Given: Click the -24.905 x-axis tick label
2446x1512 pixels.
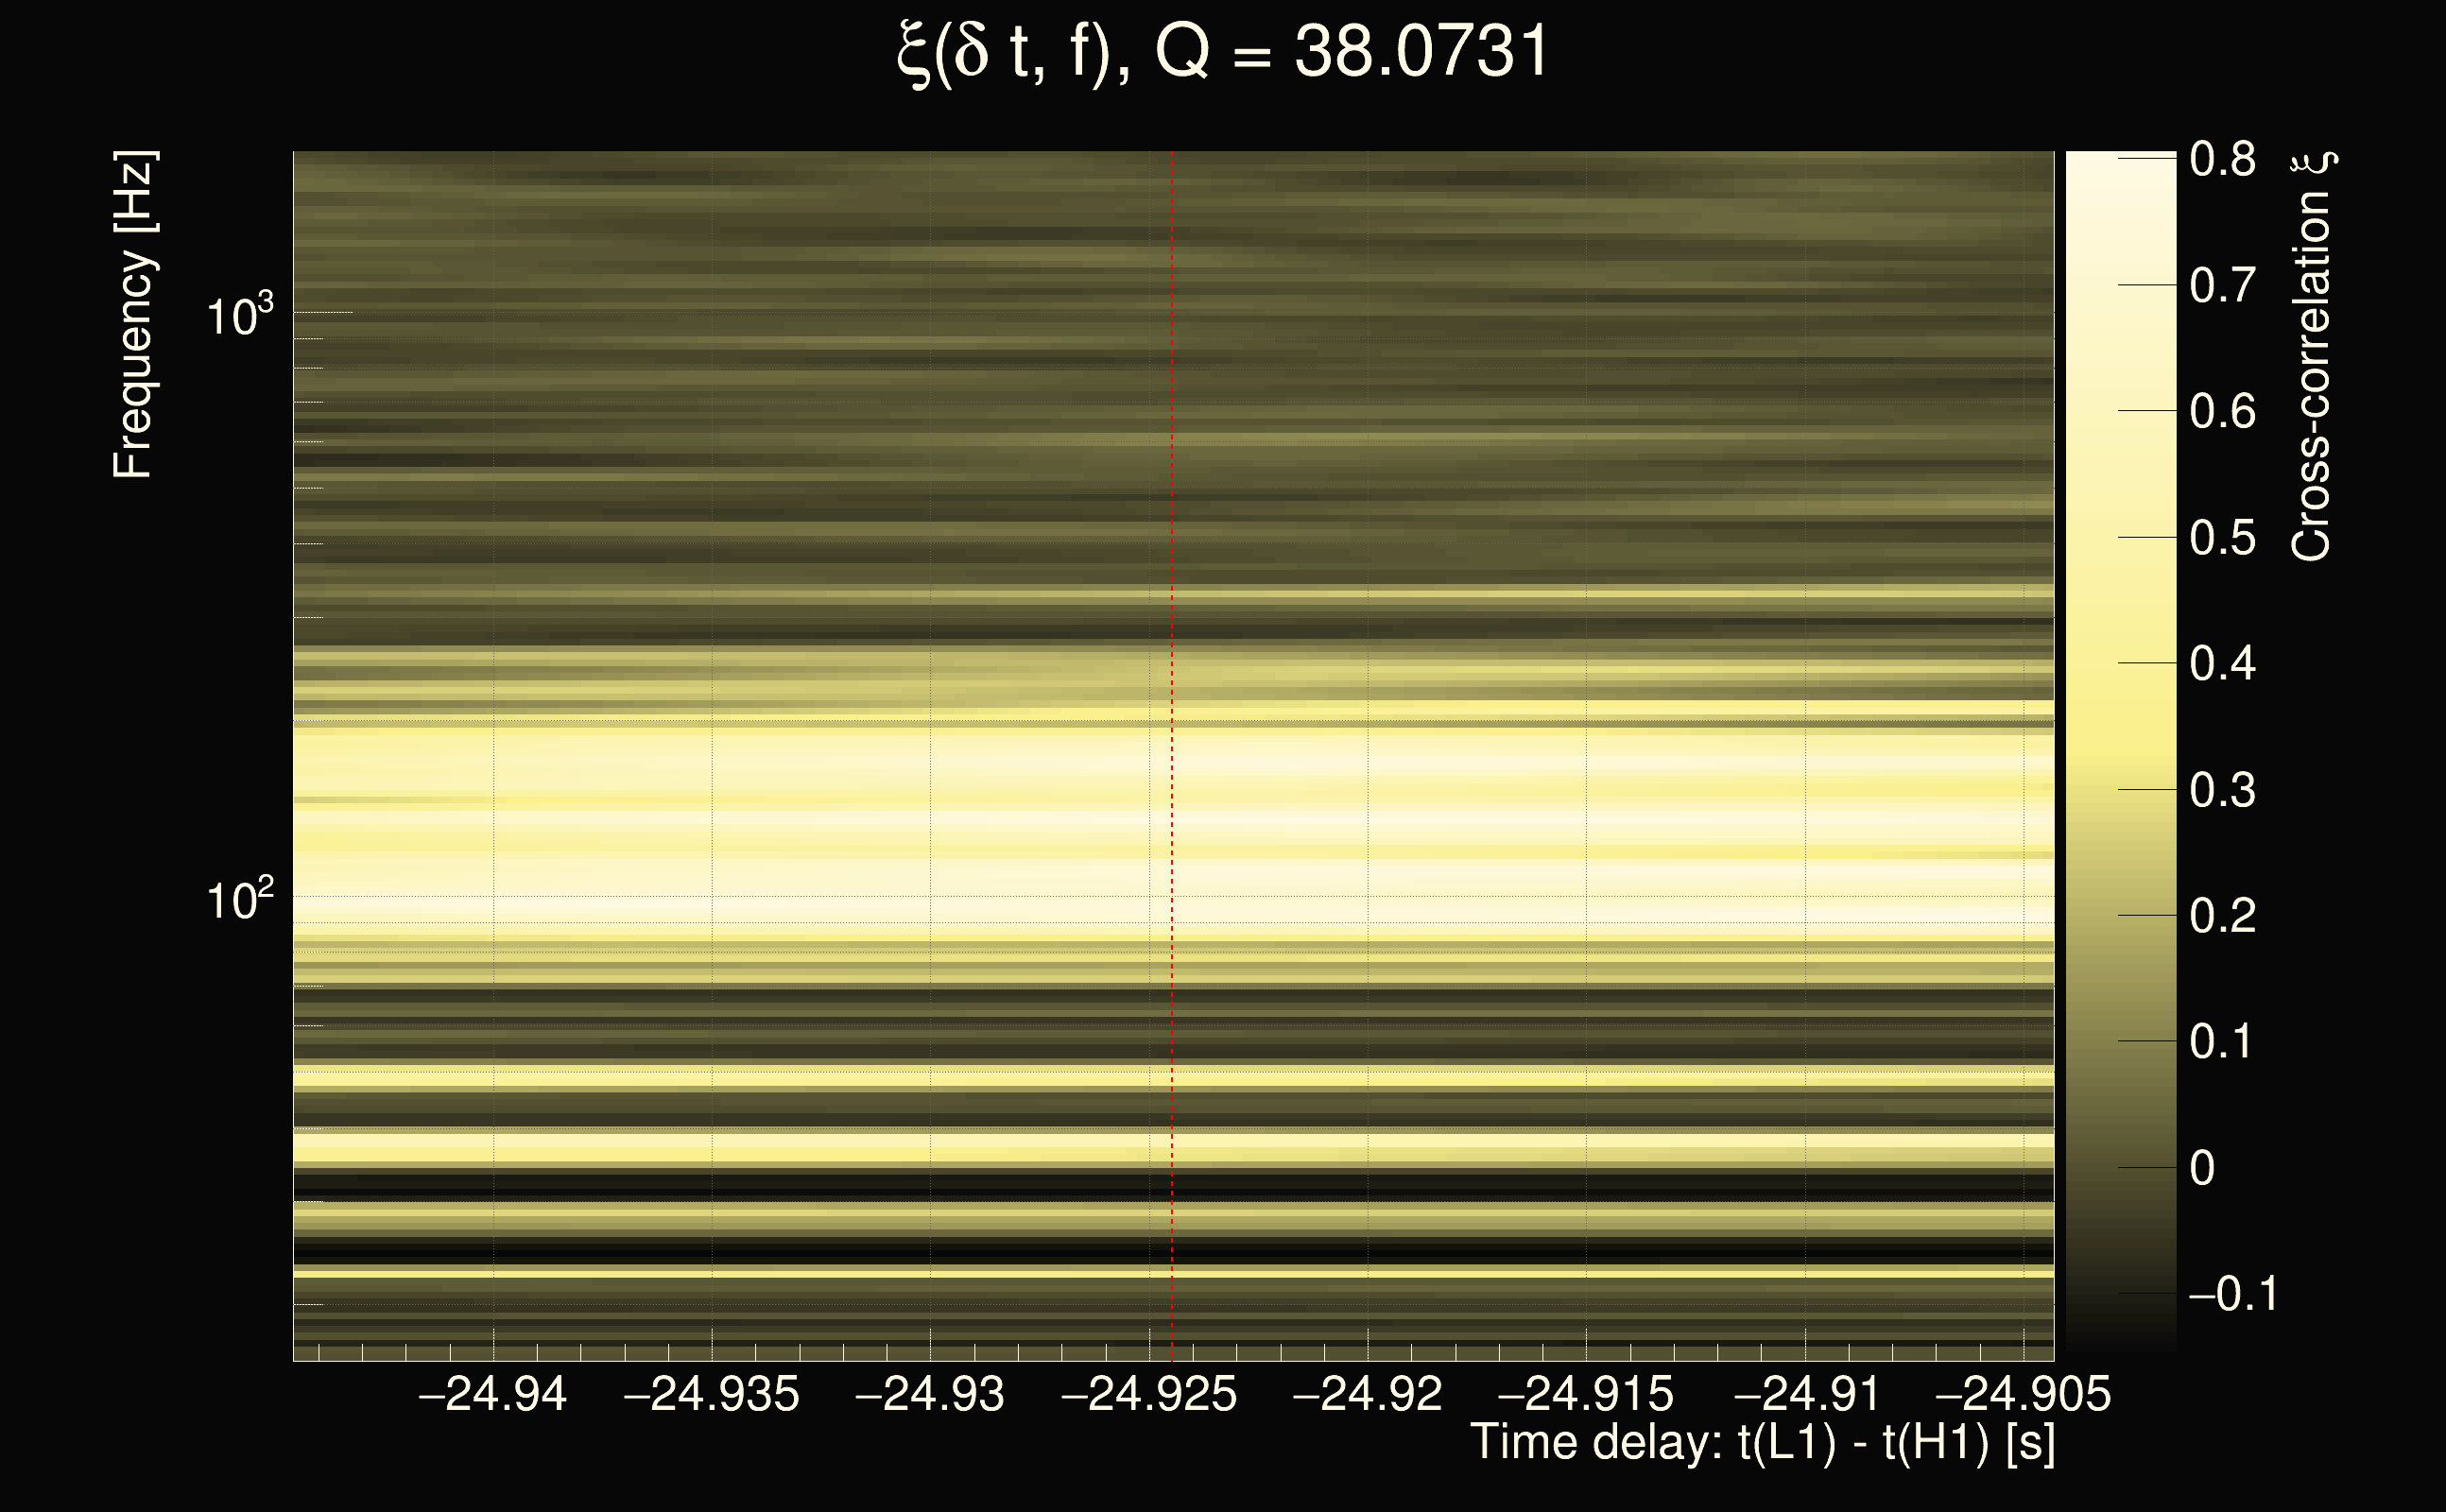Looking at the screenshot, I should 2023,1394.
